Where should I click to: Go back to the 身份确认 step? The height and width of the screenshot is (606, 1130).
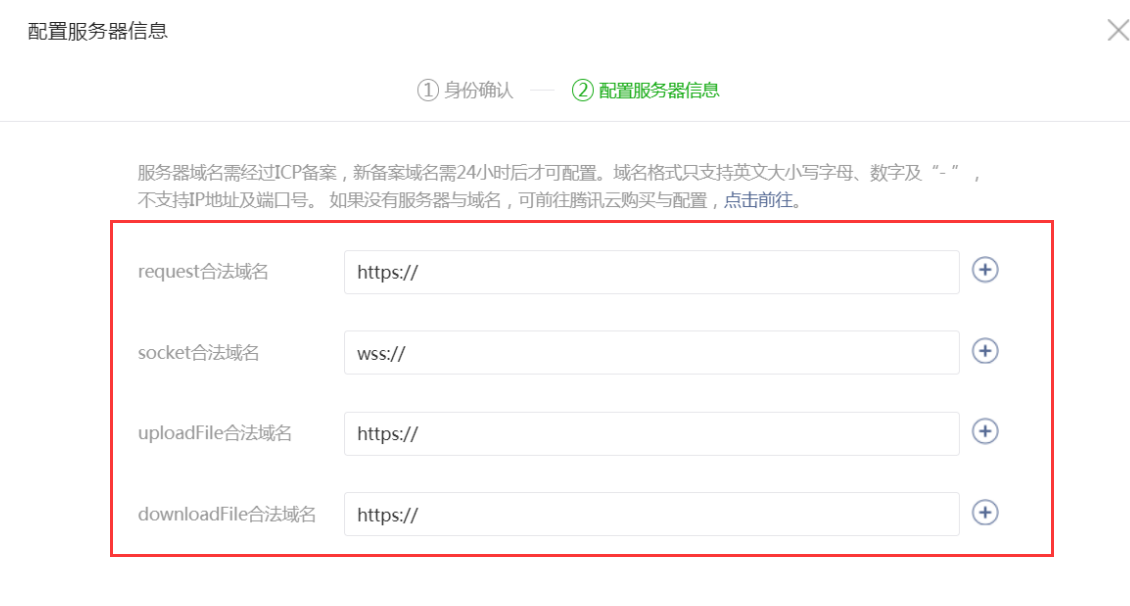478,90
